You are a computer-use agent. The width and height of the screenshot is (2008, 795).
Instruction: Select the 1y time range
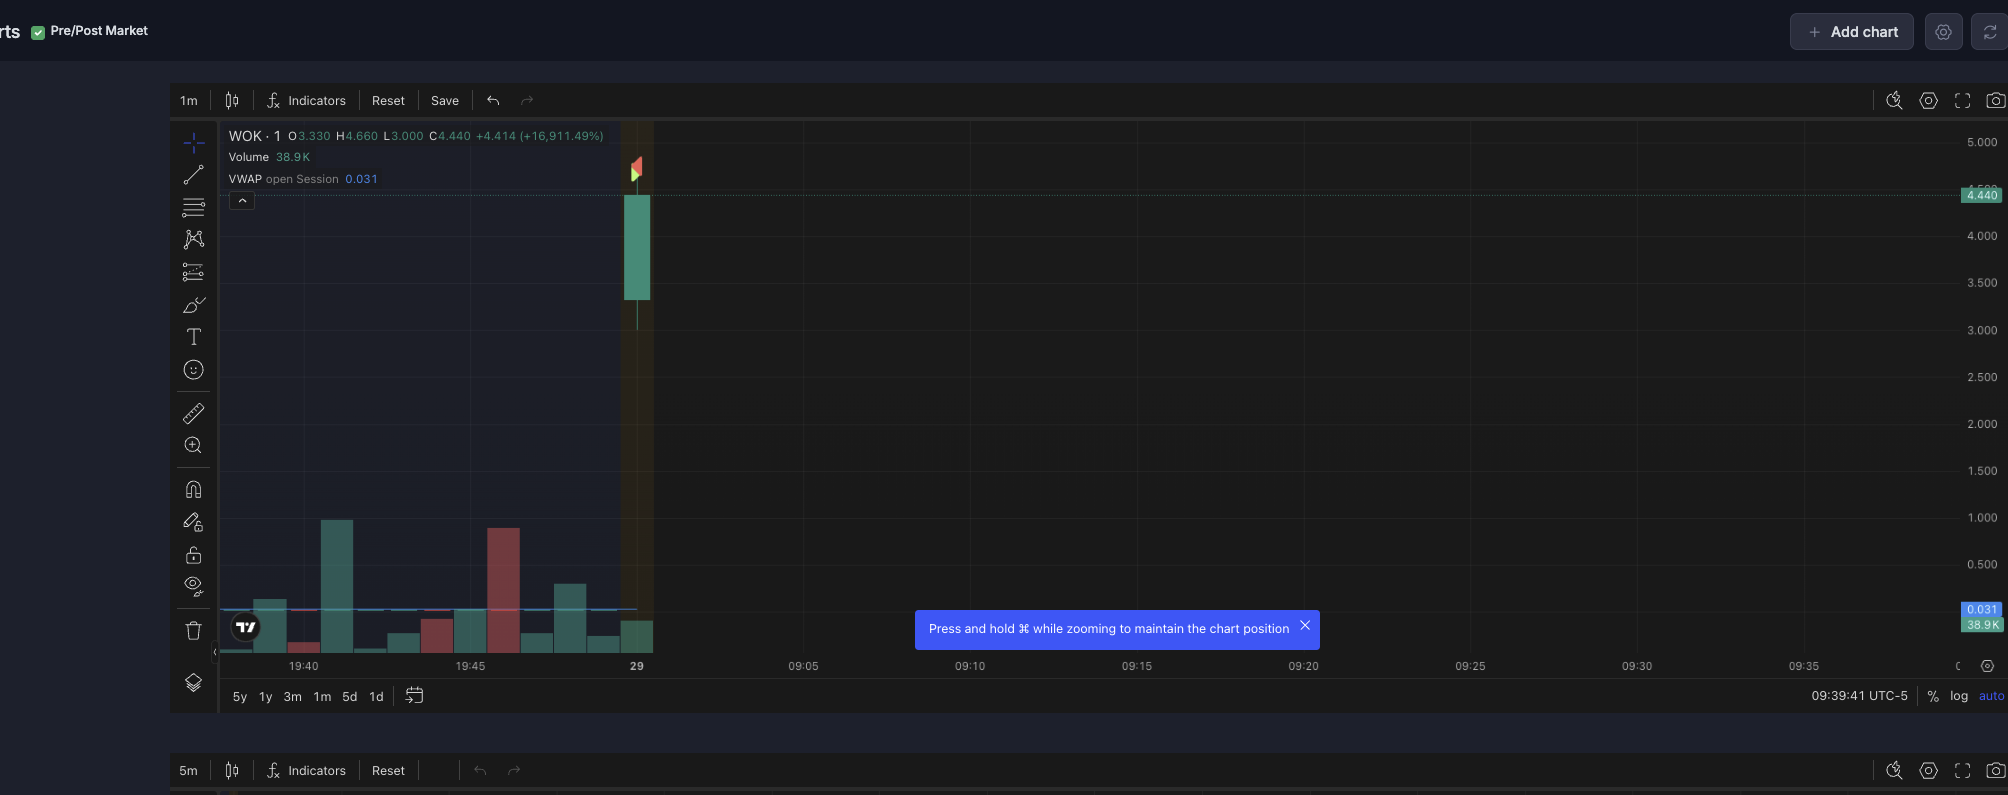[265, 697]
